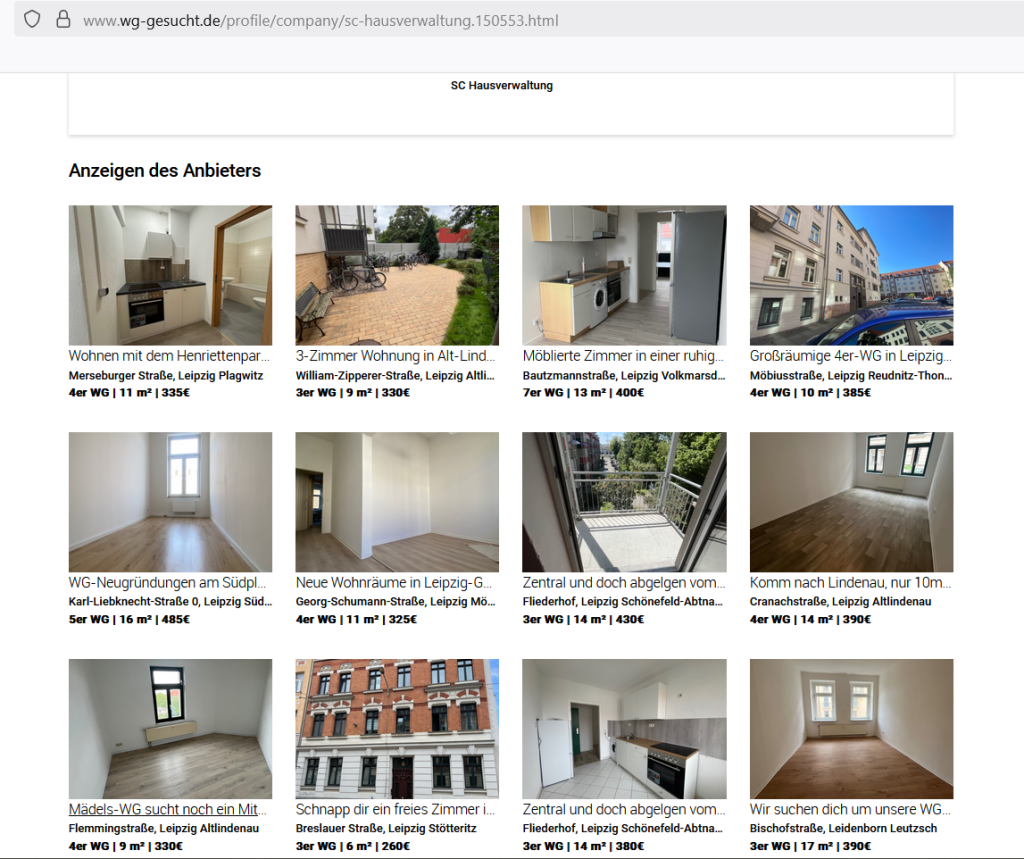
Task: Click the shield tracking protection icon
Action: (x=32, y=19)
